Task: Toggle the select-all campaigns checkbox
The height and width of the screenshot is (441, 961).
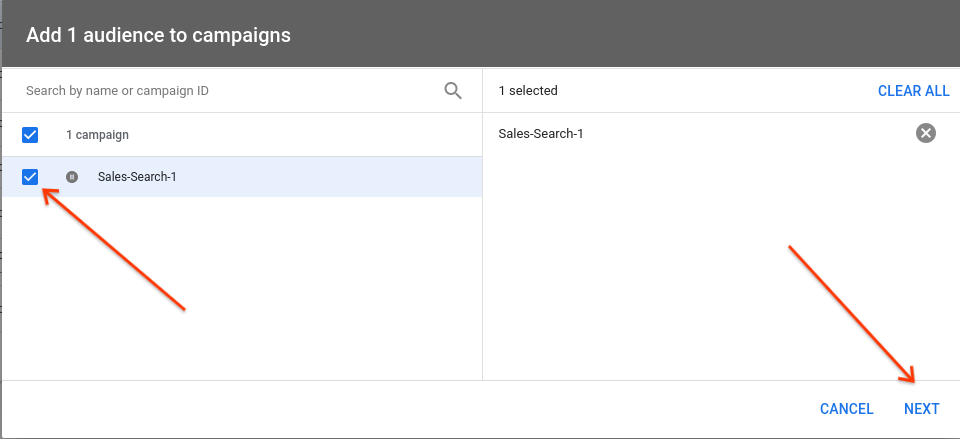Action: [x=30, y=135]
